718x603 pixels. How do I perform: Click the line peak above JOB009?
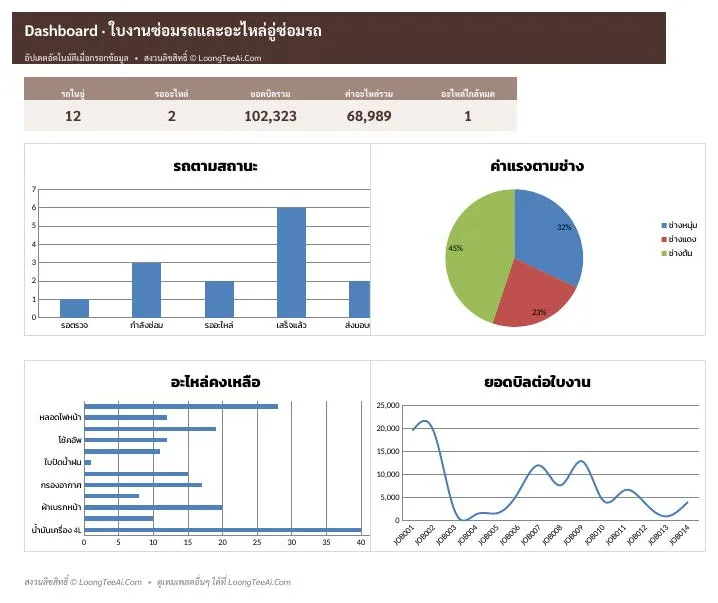pos(582,461)
